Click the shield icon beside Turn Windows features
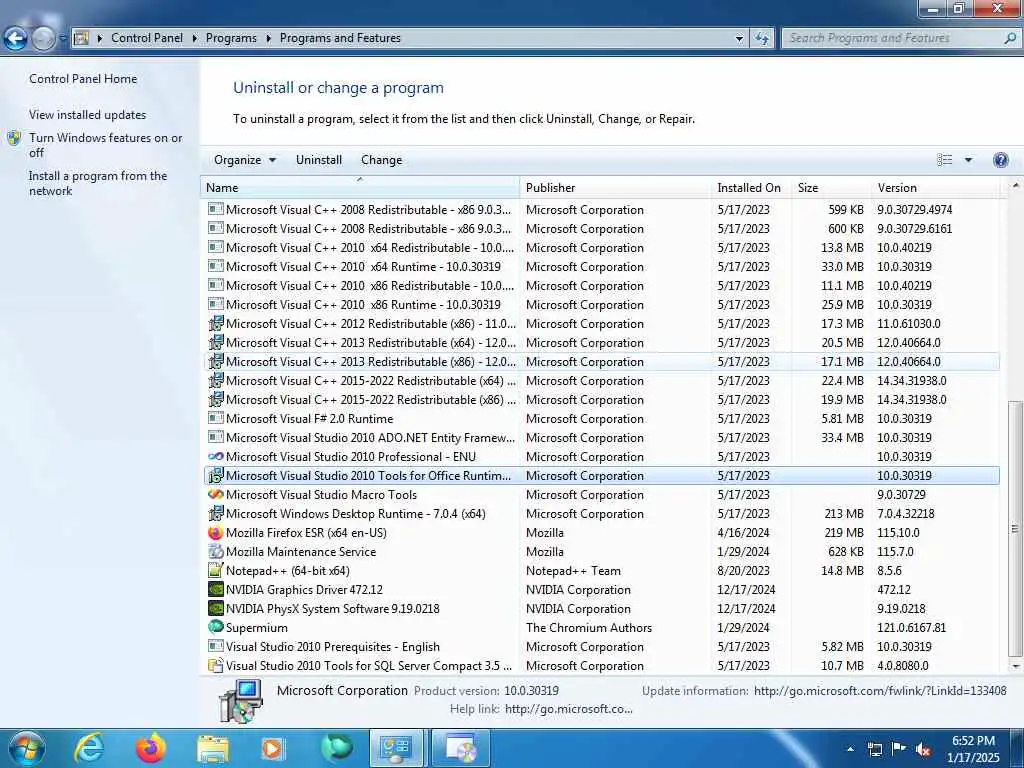Image resolution: width=1024 pixels, height=768 pixels. click(x=14, y=138)
